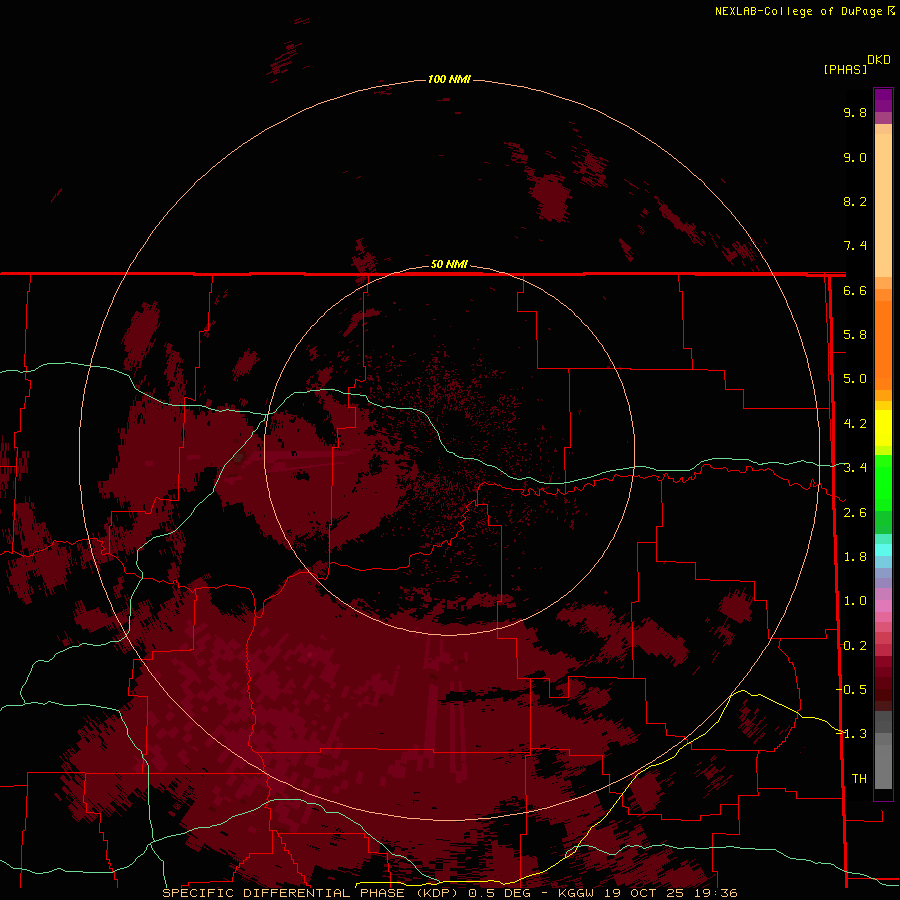This screenshot has width=900, height=900.
Task: Click the SPECIFIC DIFFERENTIAL PHASE (KDP) title text
Action: pos(310,893)
